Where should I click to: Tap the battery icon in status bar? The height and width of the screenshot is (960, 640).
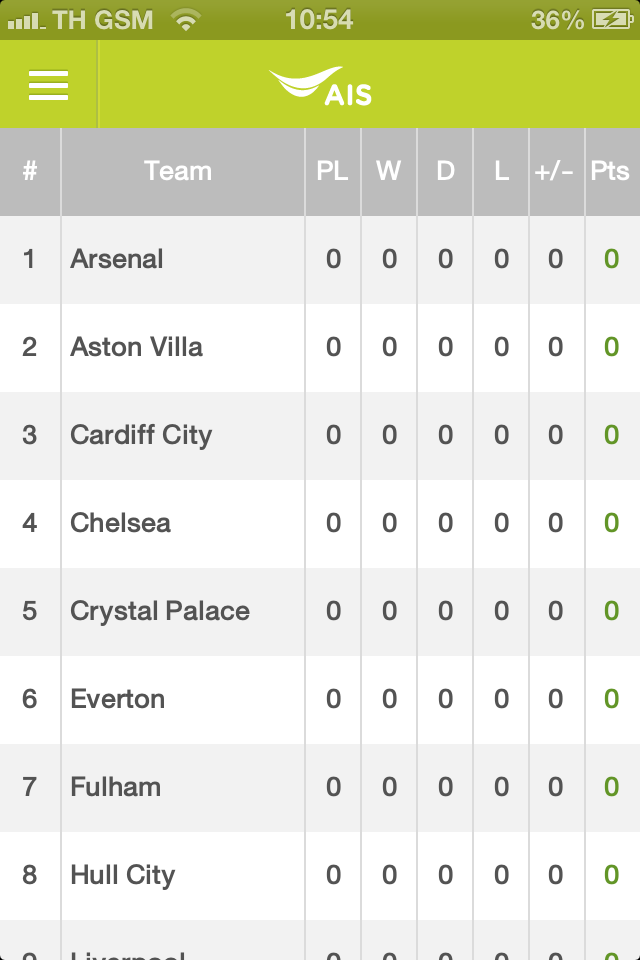point(611,19)
